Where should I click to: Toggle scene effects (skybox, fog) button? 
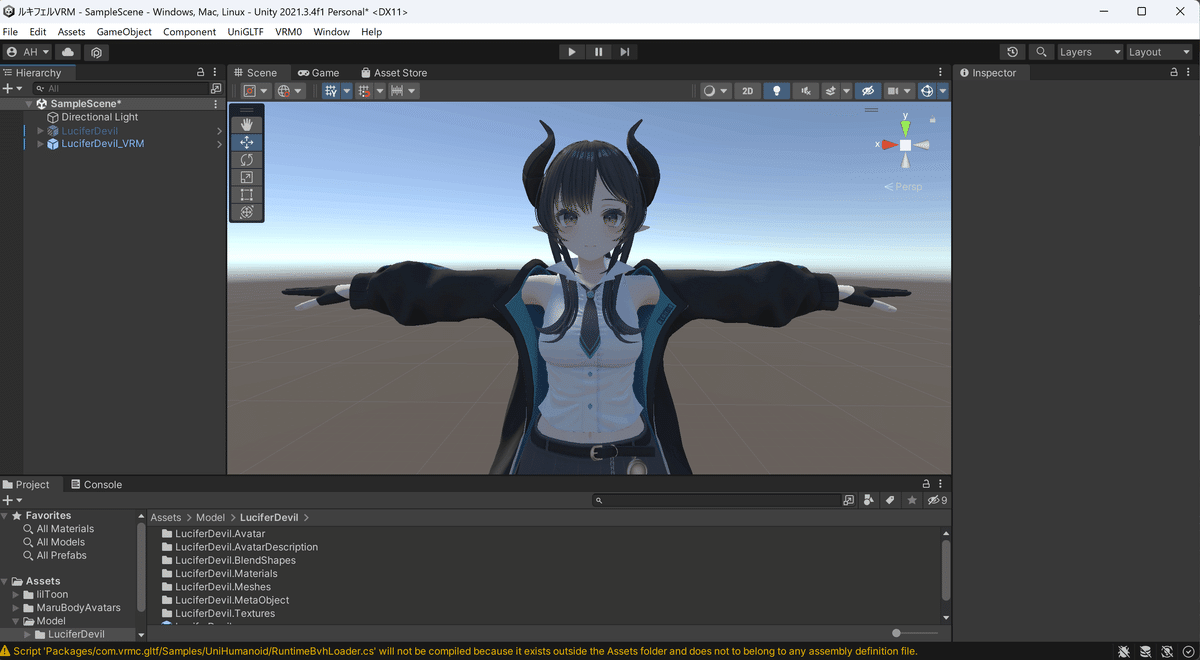pyautogui.click(x=830, y=91)
